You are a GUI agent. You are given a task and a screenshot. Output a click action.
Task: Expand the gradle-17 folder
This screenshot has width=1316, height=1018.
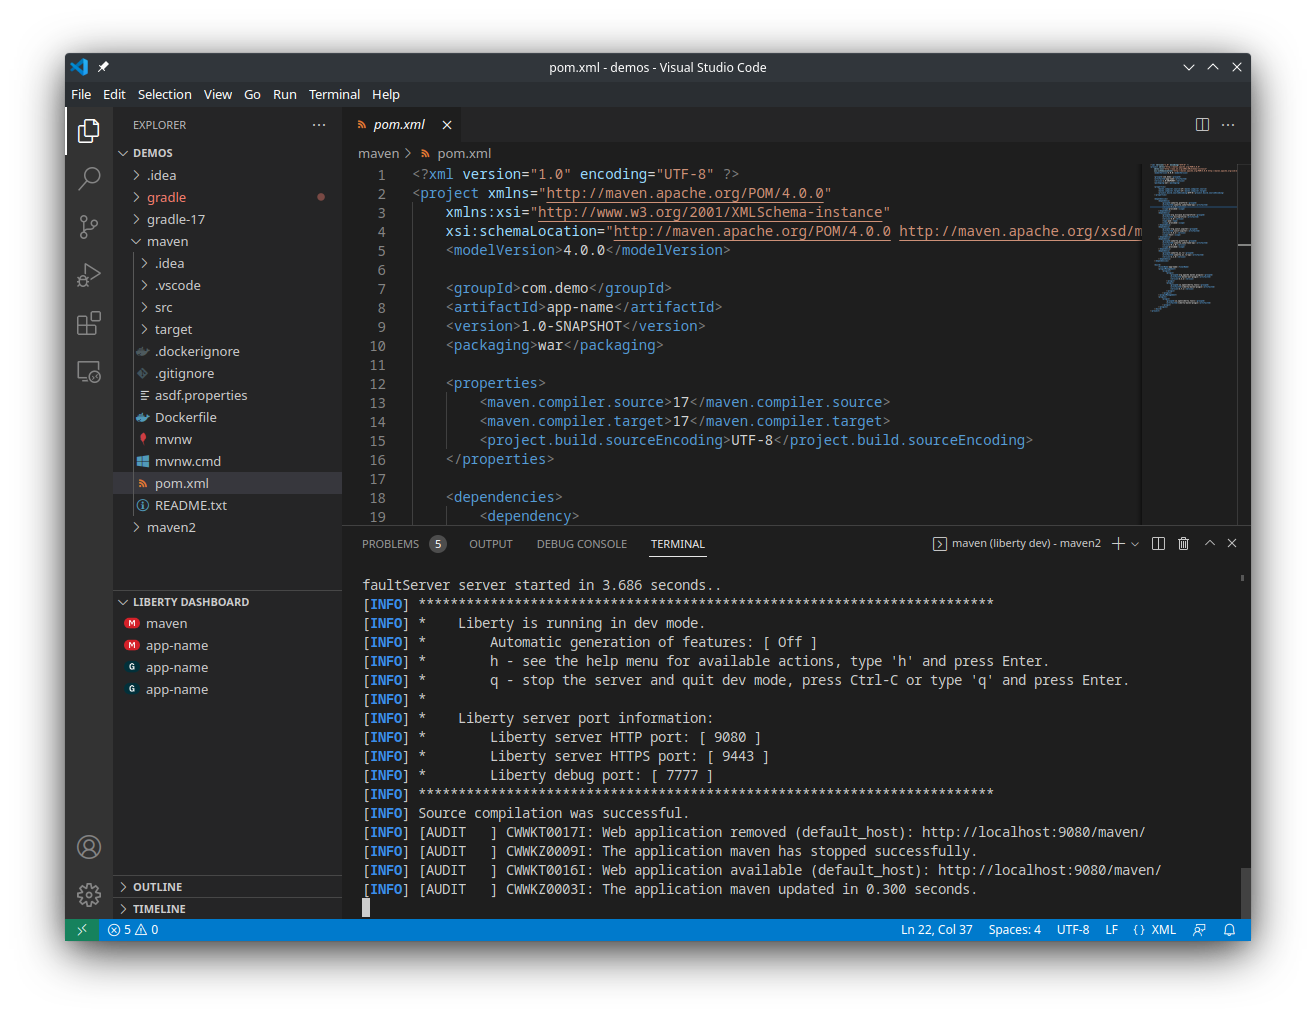pyautogui.click(x=227, y=219)
